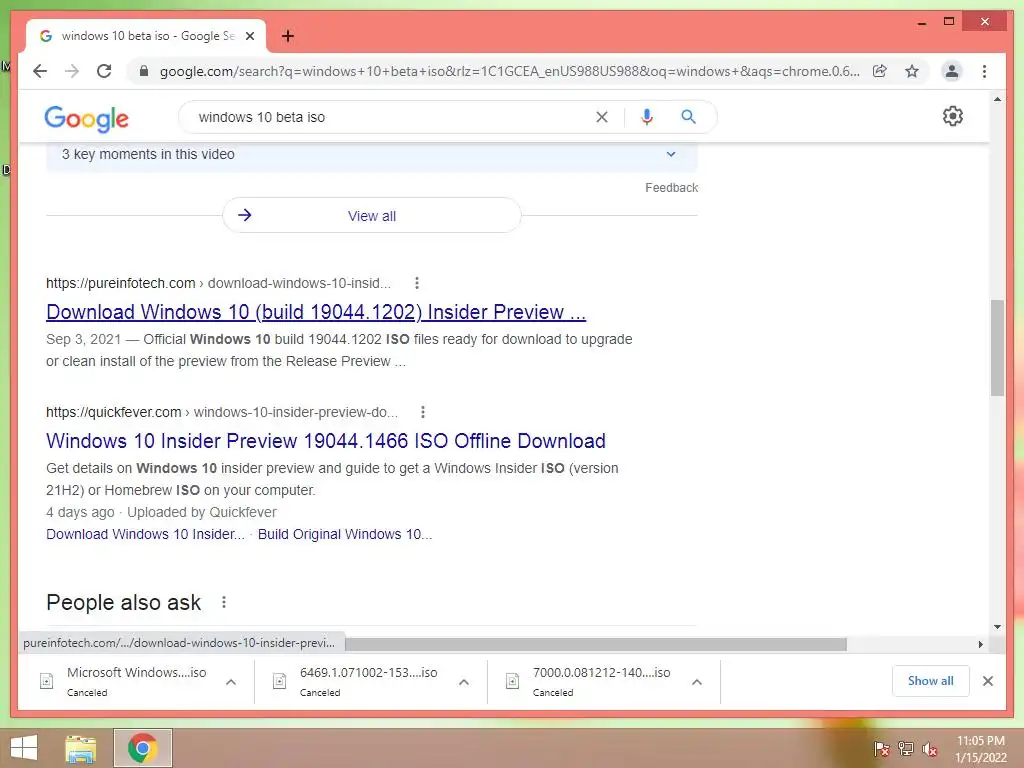Open a new tab with plus button
Image resolution: width=1024 pixels, height=768 pixels.
tap(287, 36)
